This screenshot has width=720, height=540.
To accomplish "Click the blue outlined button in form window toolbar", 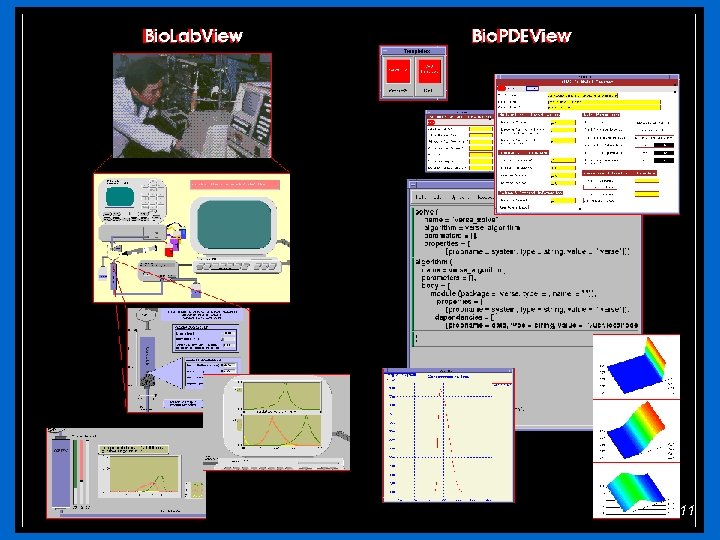I will point(532,88).
